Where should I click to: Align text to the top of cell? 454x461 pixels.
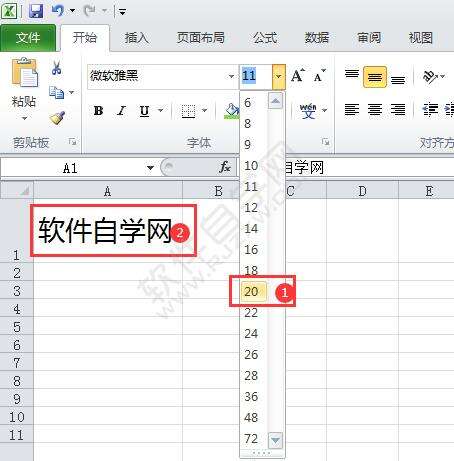(x=352, y=75)
